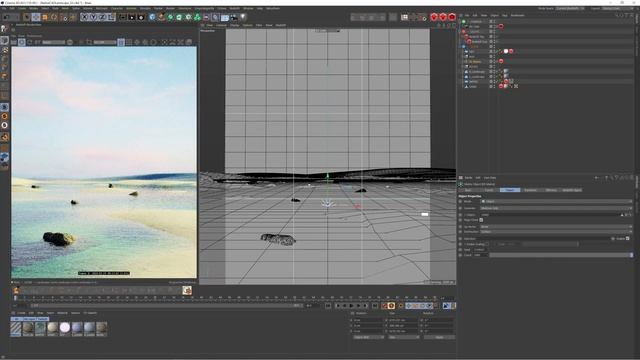Open the File menu in main menu bar

click(4, 8)
